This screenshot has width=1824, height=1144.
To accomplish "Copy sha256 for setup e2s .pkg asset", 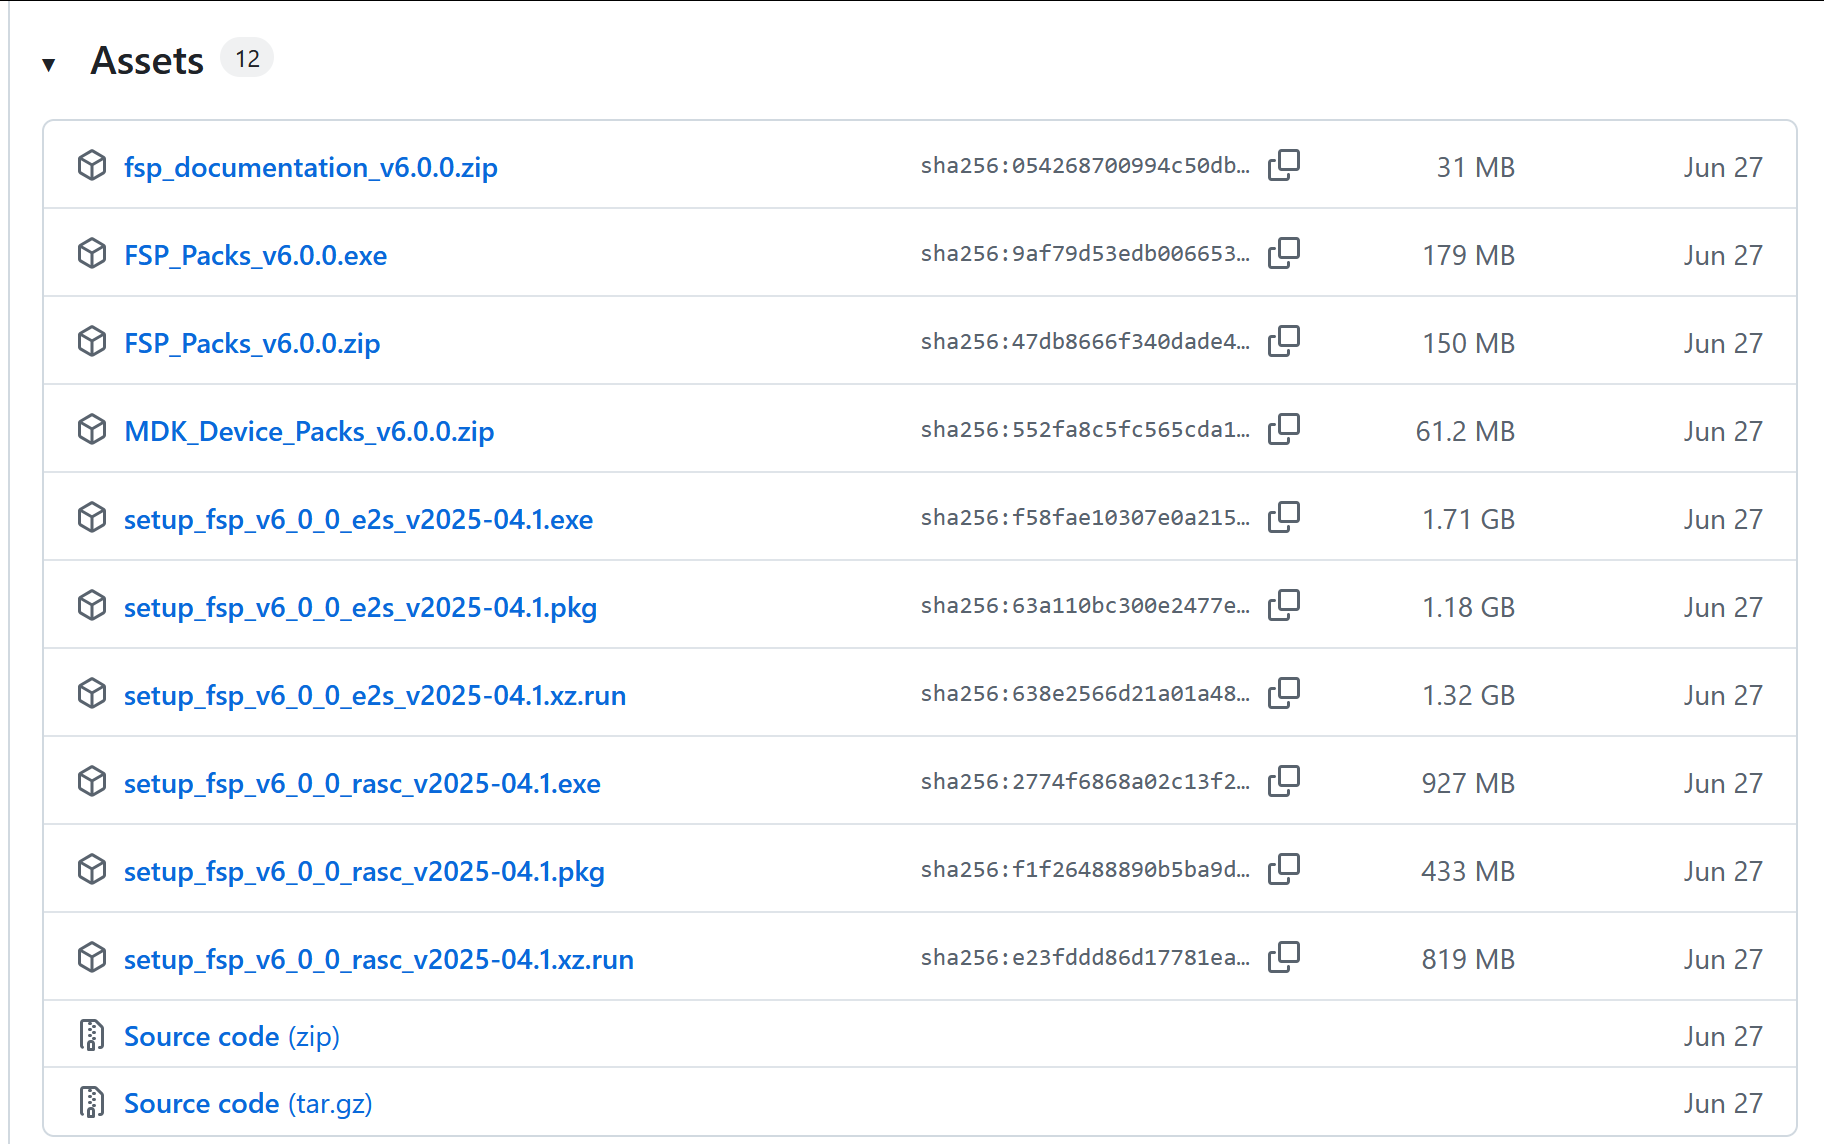I will [1284, 605].
